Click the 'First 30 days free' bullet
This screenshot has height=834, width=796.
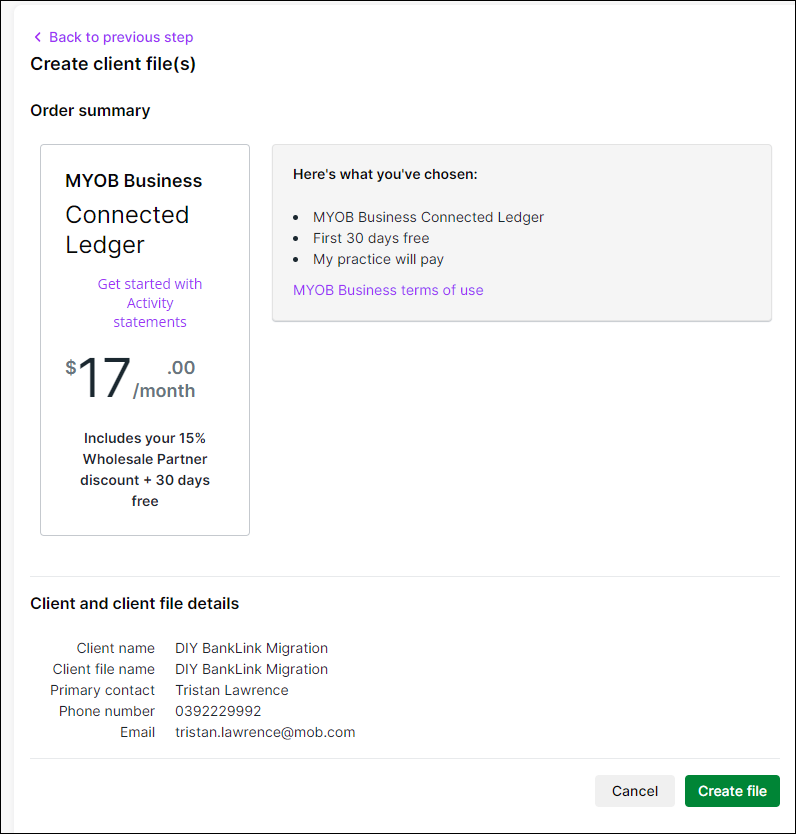tap(371, 238)
